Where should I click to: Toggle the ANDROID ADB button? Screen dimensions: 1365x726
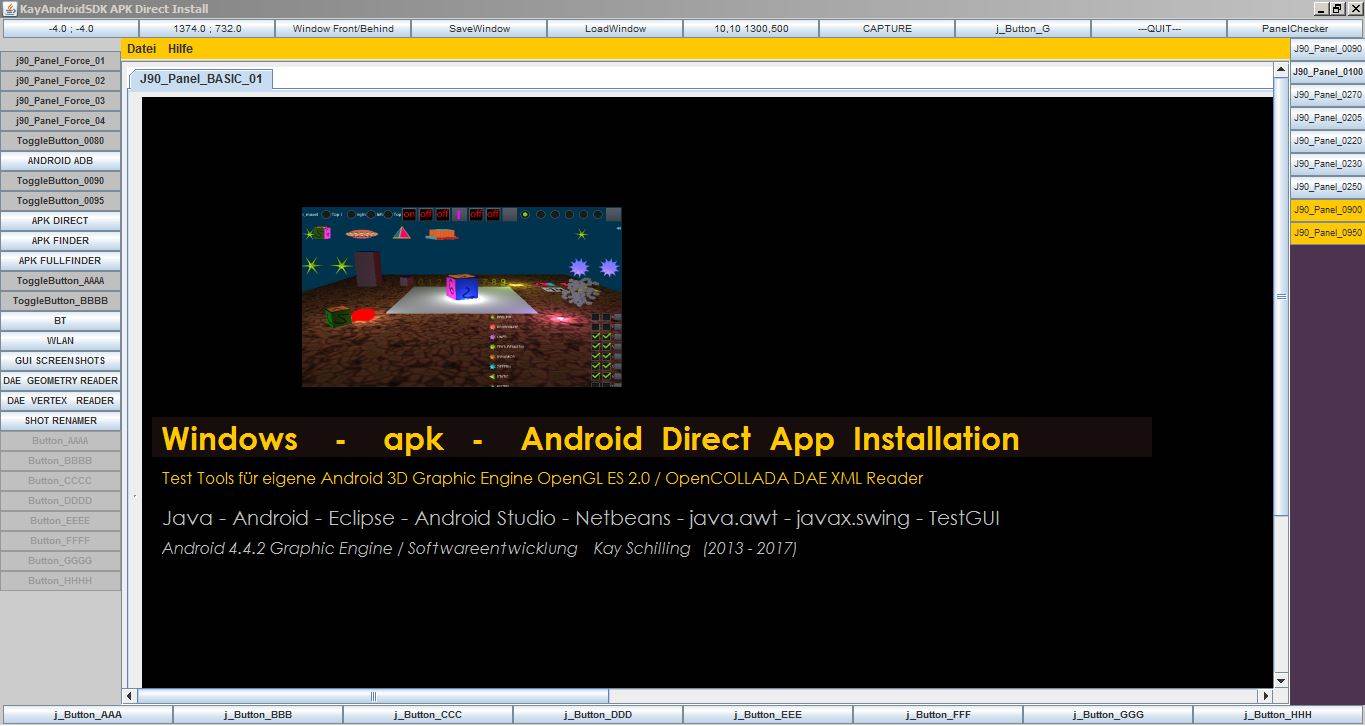[60, 161]
